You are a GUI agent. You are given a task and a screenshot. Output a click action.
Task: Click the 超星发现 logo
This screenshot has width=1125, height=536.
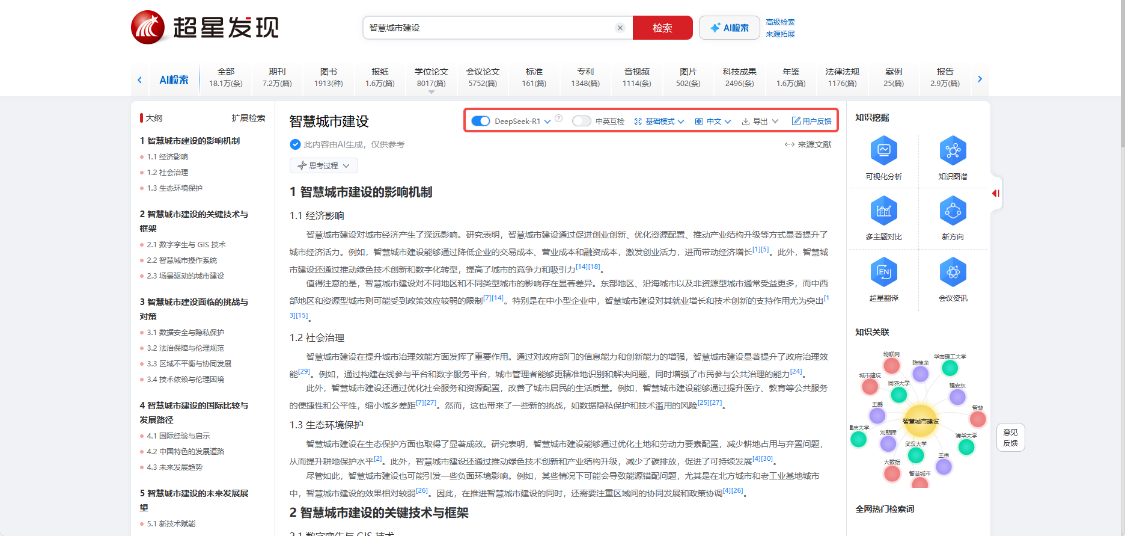tap(205, 28)
